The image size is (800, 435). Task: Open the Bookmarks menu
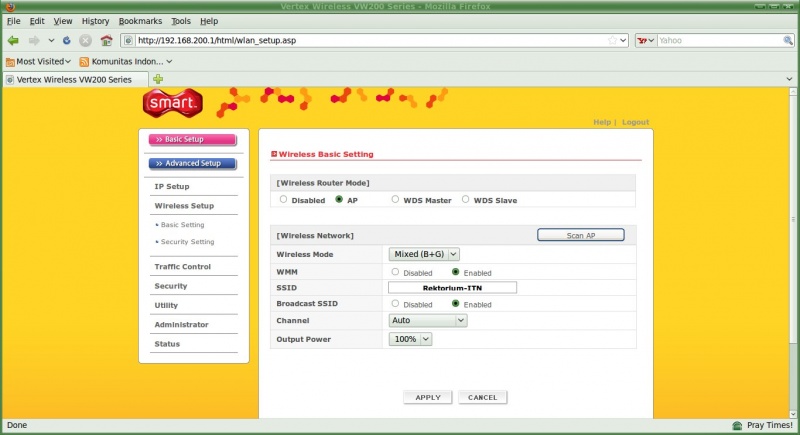tap(139, 21)
